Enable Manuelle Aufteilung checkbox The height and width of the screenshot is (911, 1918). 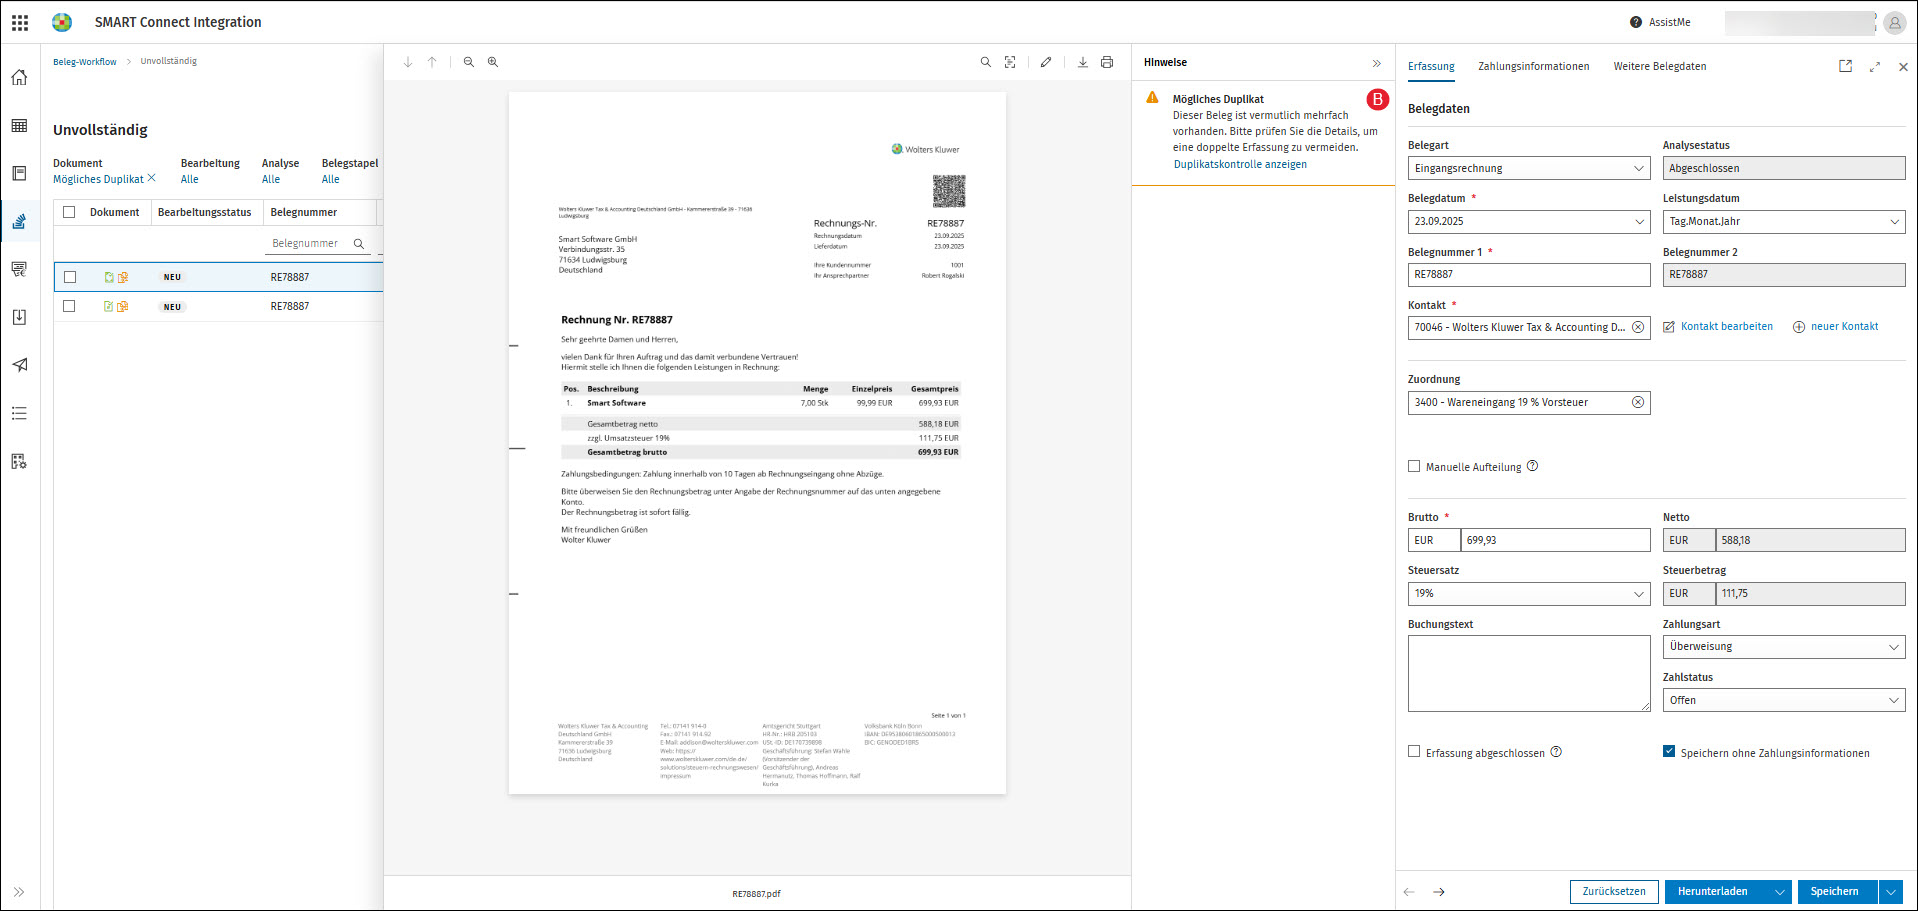[x=1414, y=466]
